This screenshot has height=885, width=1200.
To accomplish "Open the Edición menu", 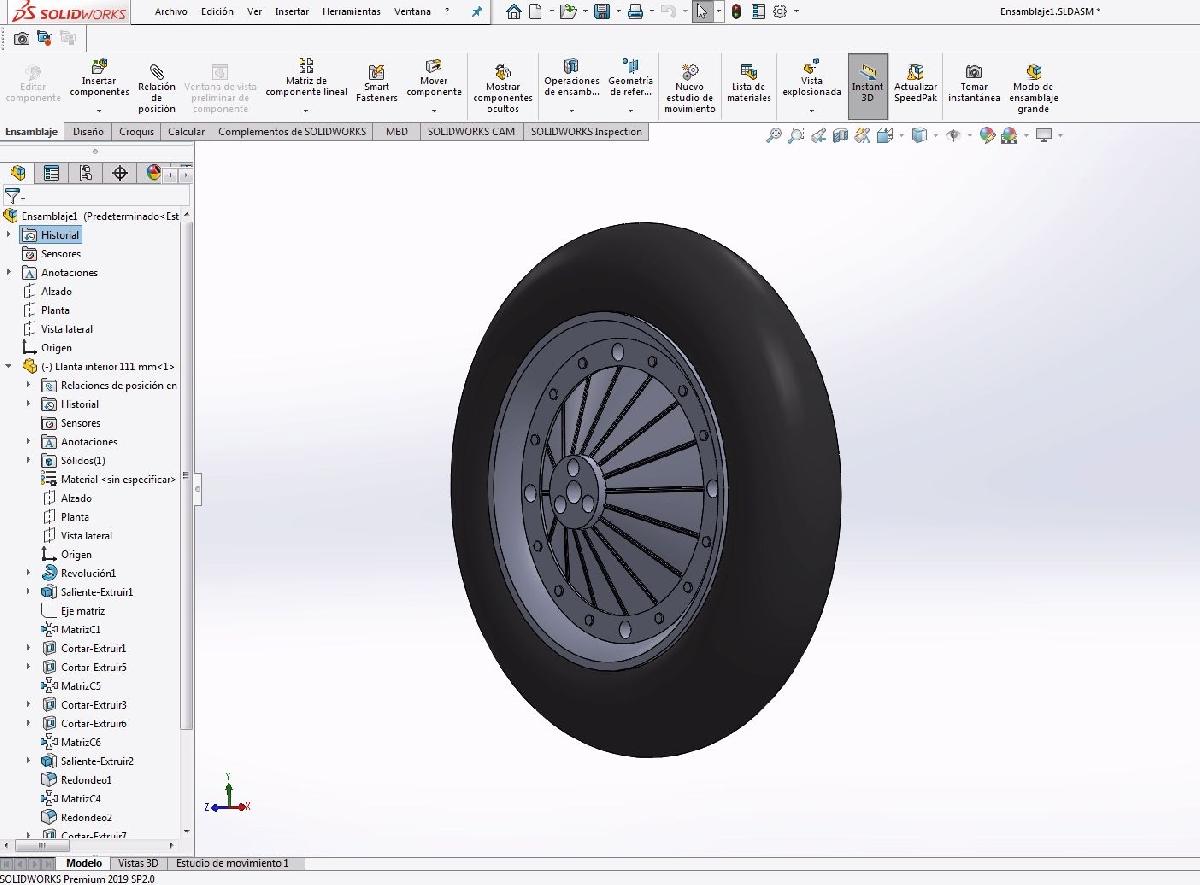I will pyautogui.click(x=217, y=12).
